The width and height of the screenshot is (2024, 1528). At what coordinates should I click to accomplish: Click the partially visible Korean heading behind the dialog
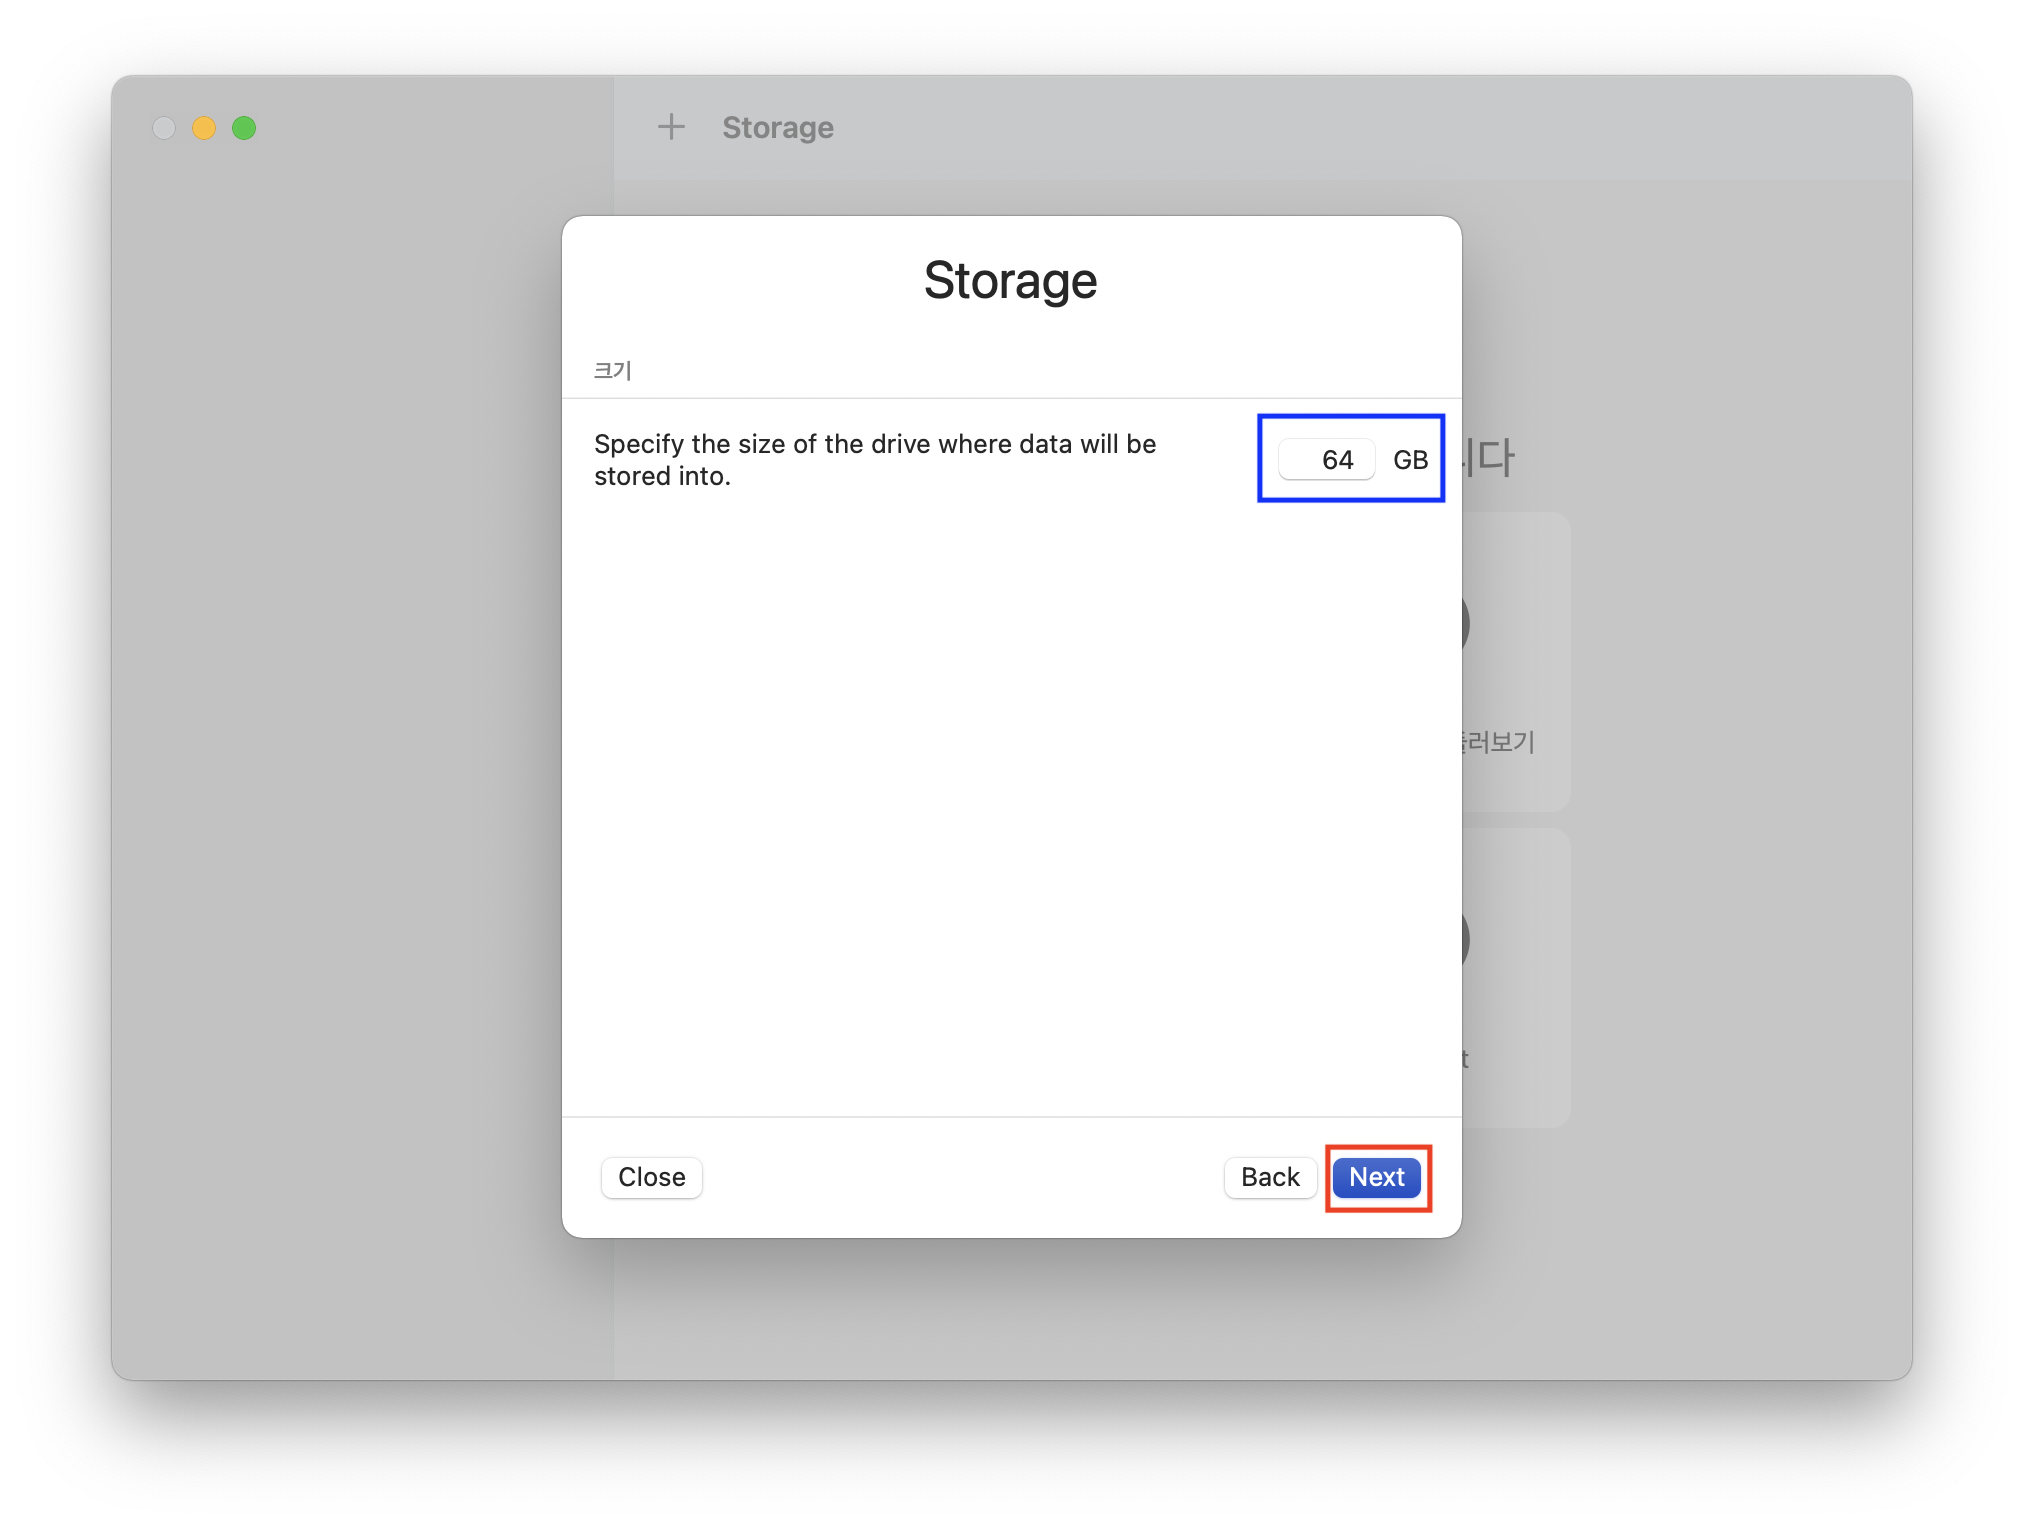pyautogui.click(x=1490, y=458)
